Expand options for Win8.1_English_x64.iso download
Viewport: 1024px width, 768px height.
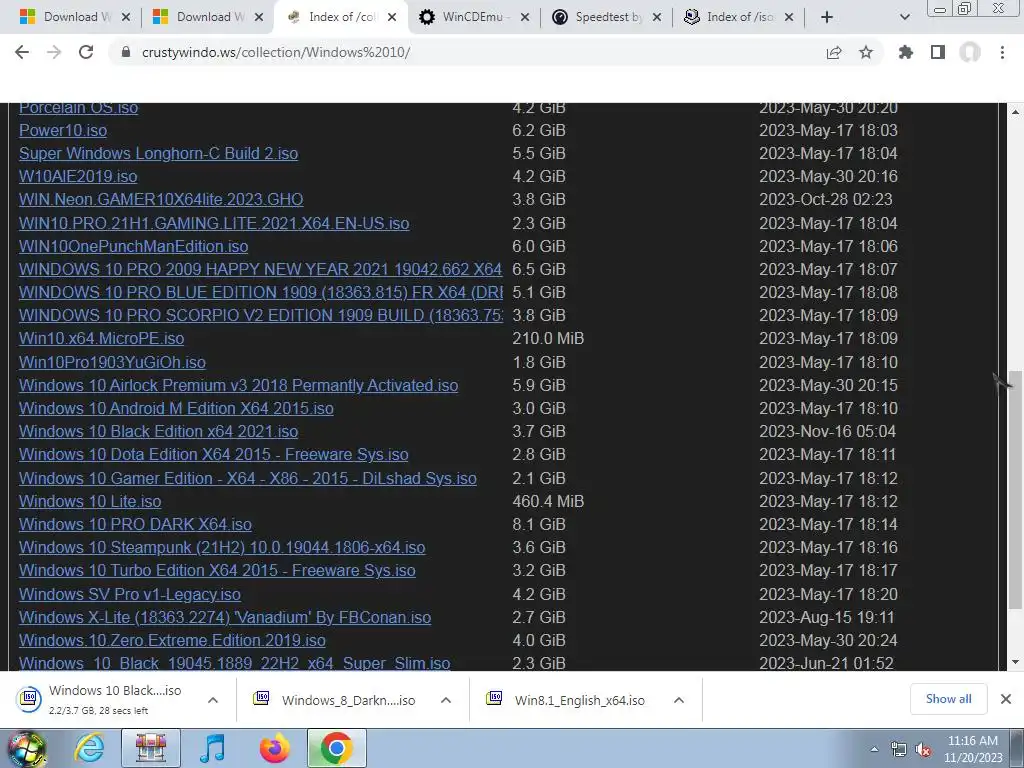pos(679,700)
